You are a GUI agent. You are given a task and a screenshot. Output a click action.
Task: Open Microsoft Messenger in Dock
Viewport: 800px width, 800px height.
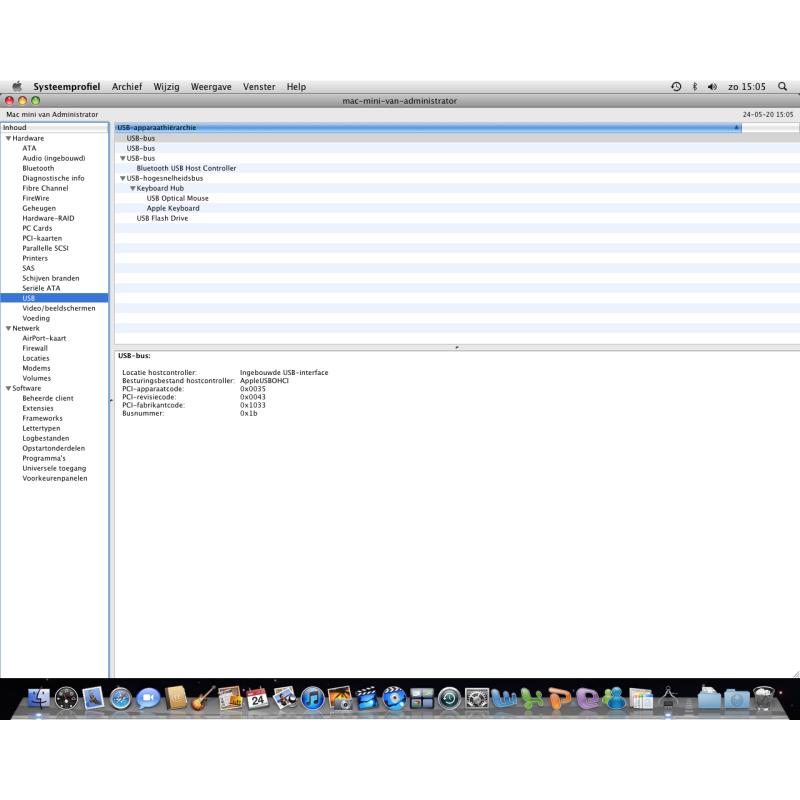coord(614,698)
